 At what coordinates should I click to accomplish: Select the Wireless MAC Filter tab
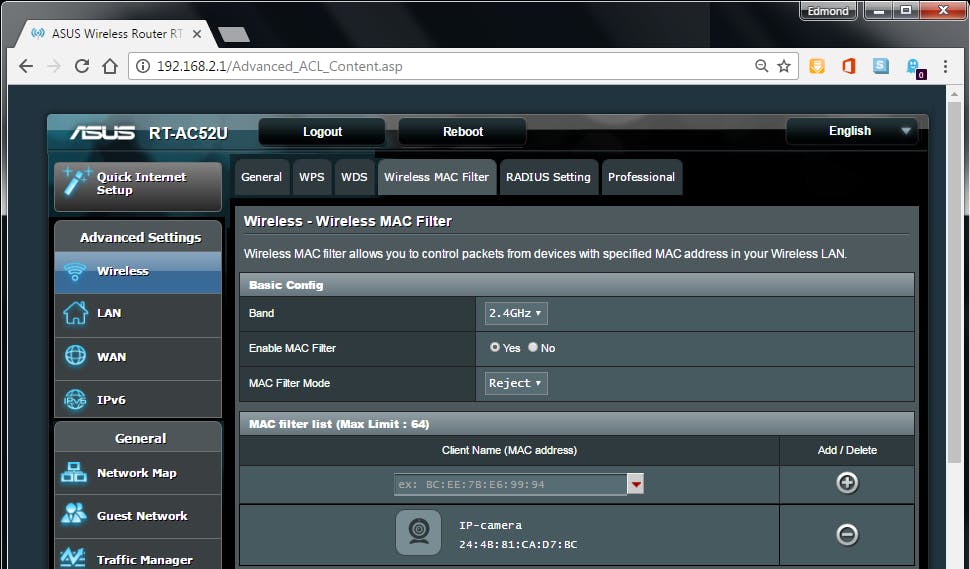(437, 177)
